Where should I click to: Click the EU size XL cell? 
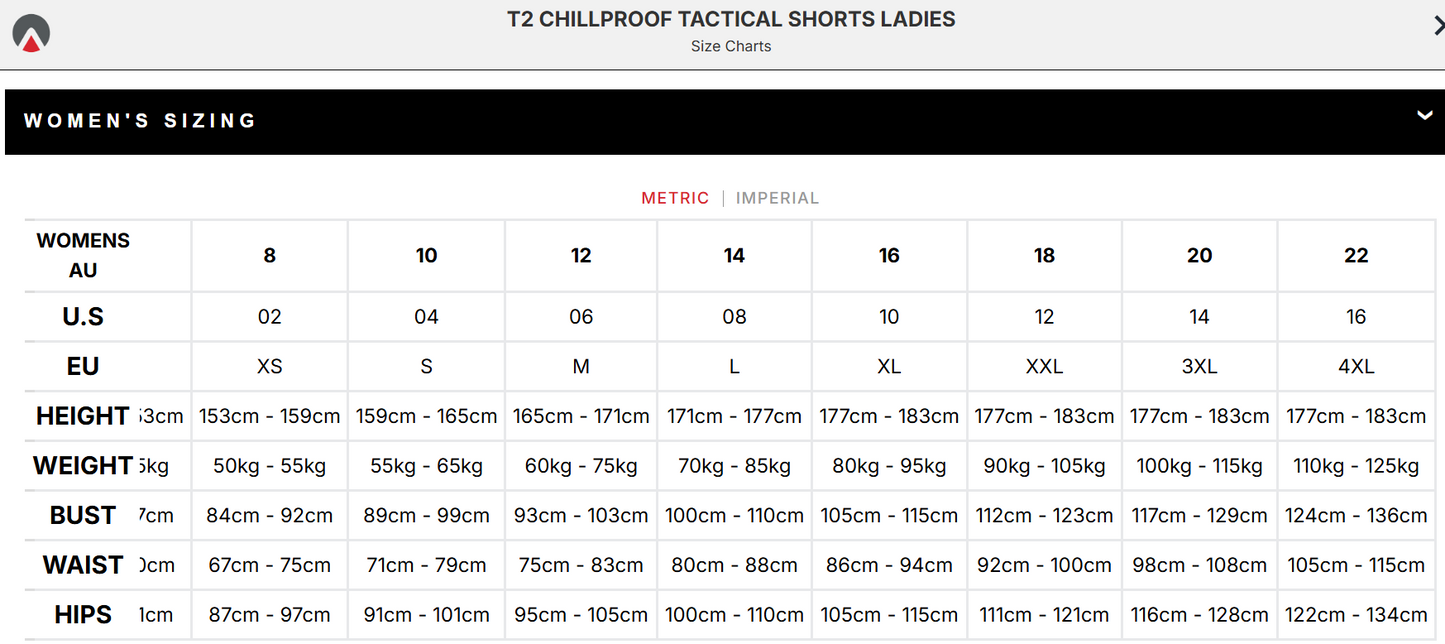pos(888,366)
